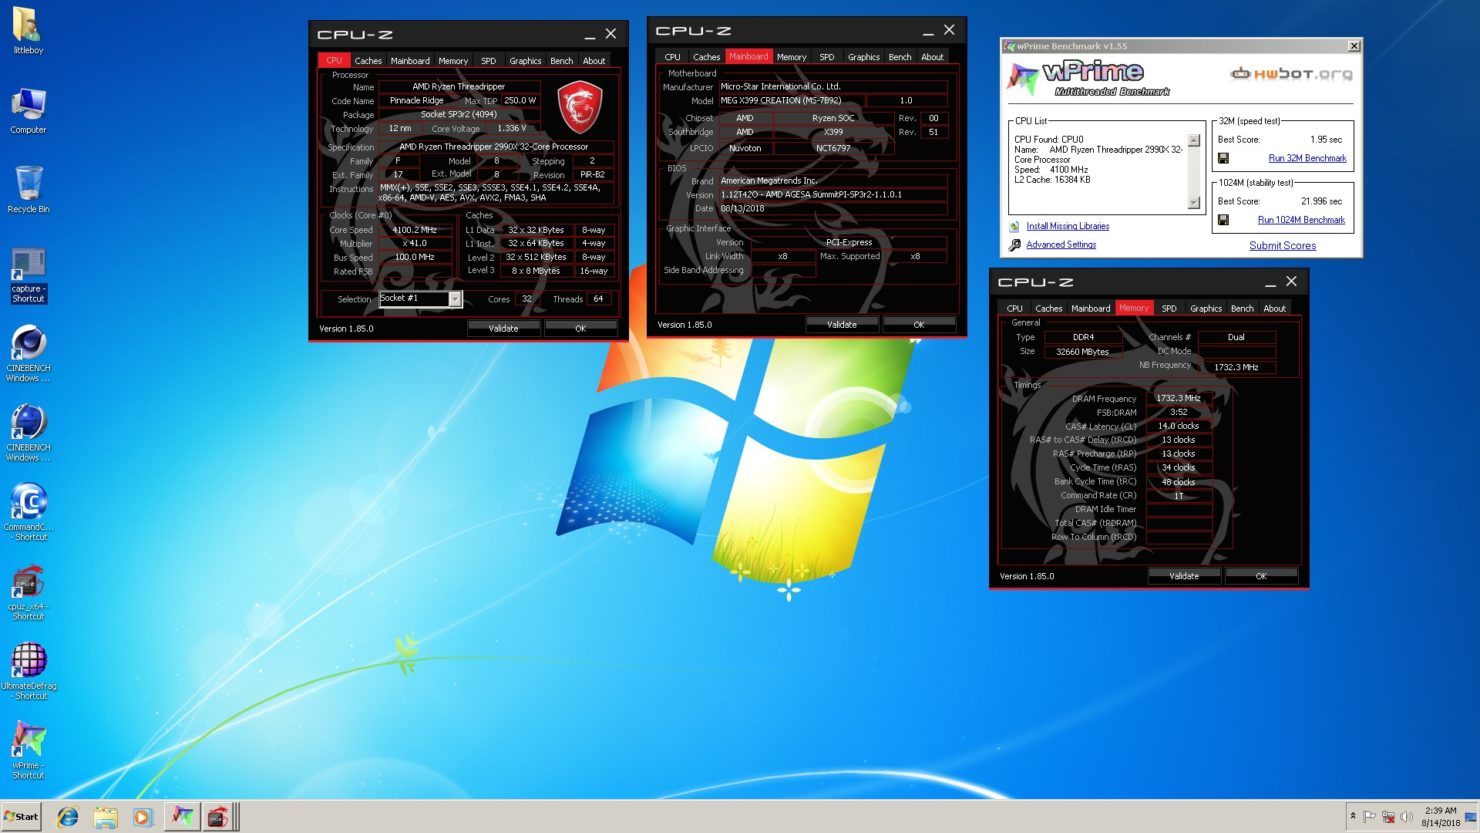Click the MSI dragon logo in CPU-Z
Screen dimensions: 1480x833
pyautogui.click(x=580, y=107)
